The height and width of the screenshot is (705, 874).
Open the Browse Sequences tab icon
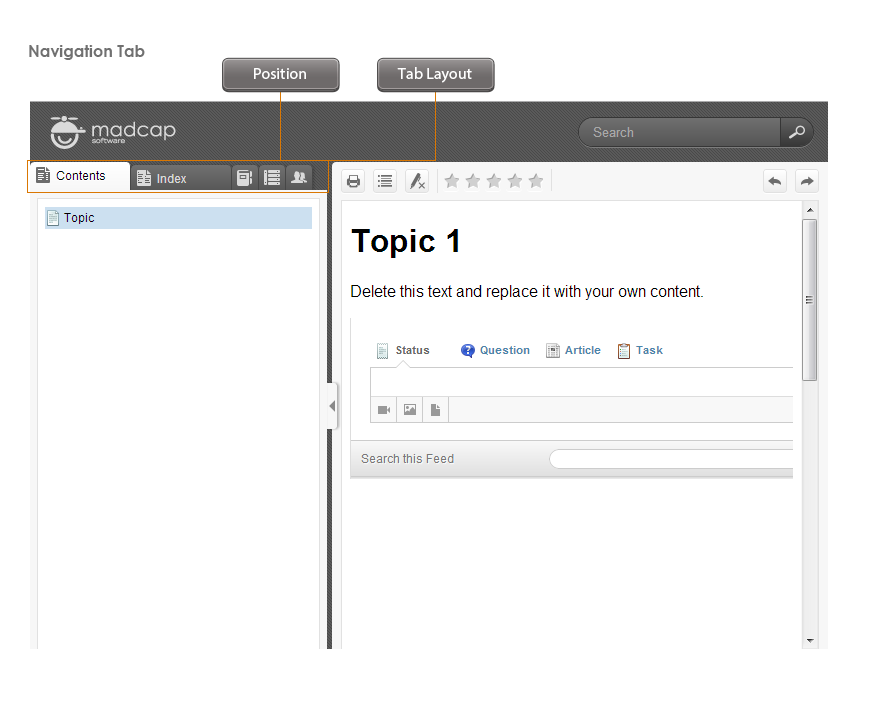271,178
